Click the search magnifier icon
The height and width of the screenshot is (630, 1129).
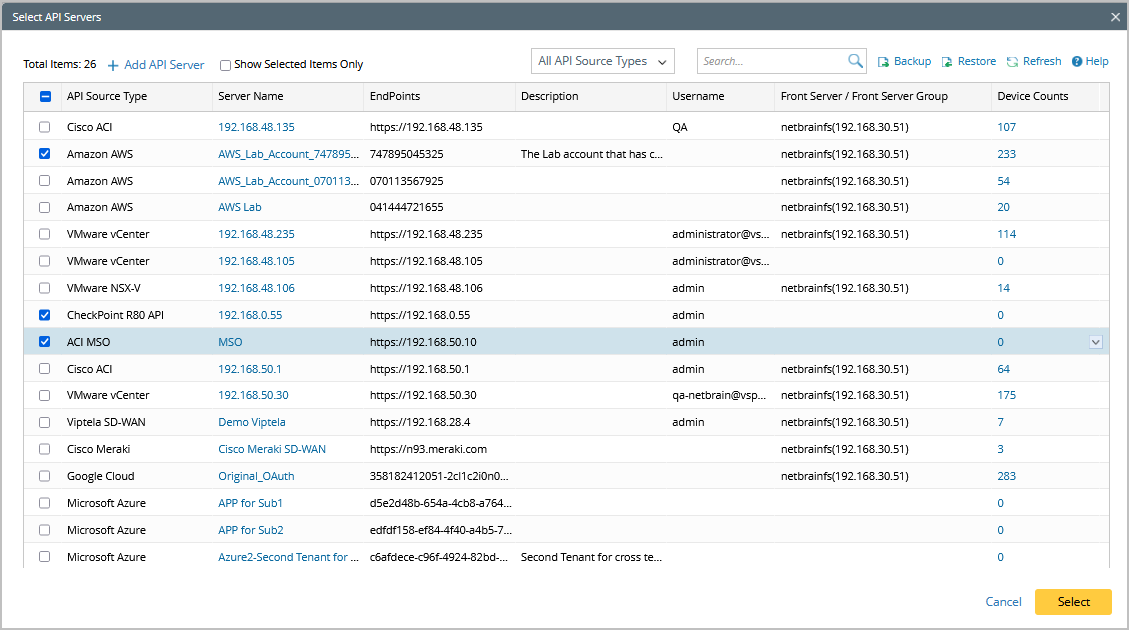coord(855,61)
